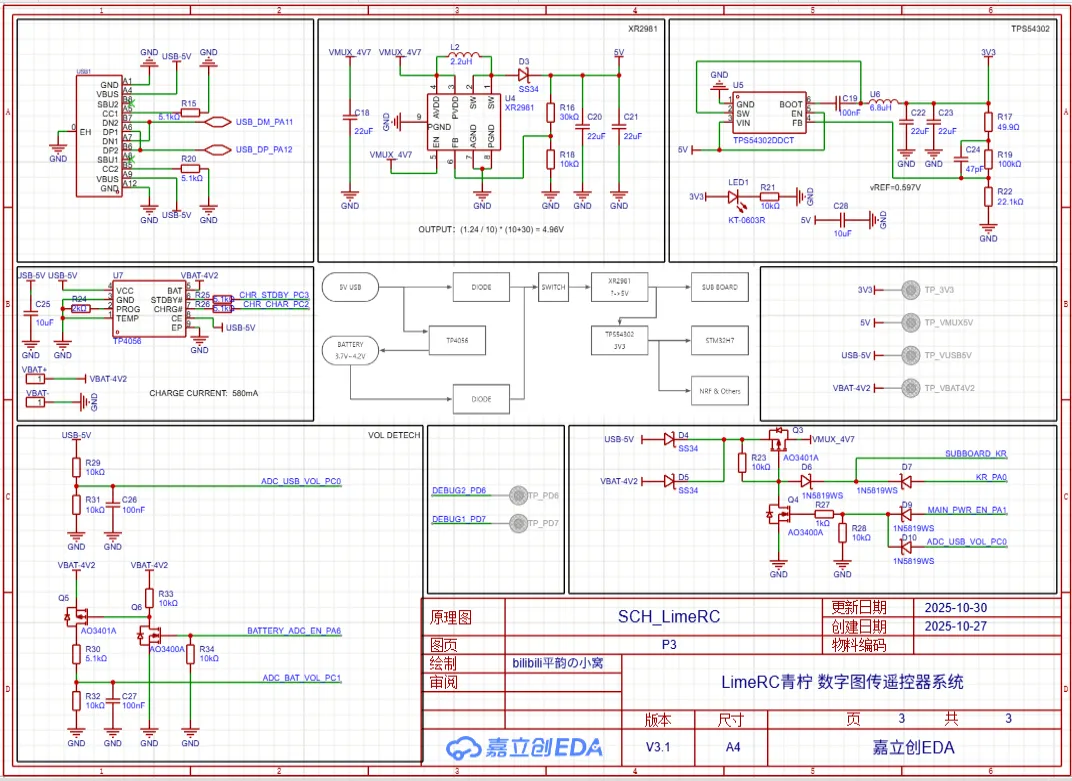Screen dimensions: 1072x781
Task: Select the NRF & Others block
Action: click(718, 390)
